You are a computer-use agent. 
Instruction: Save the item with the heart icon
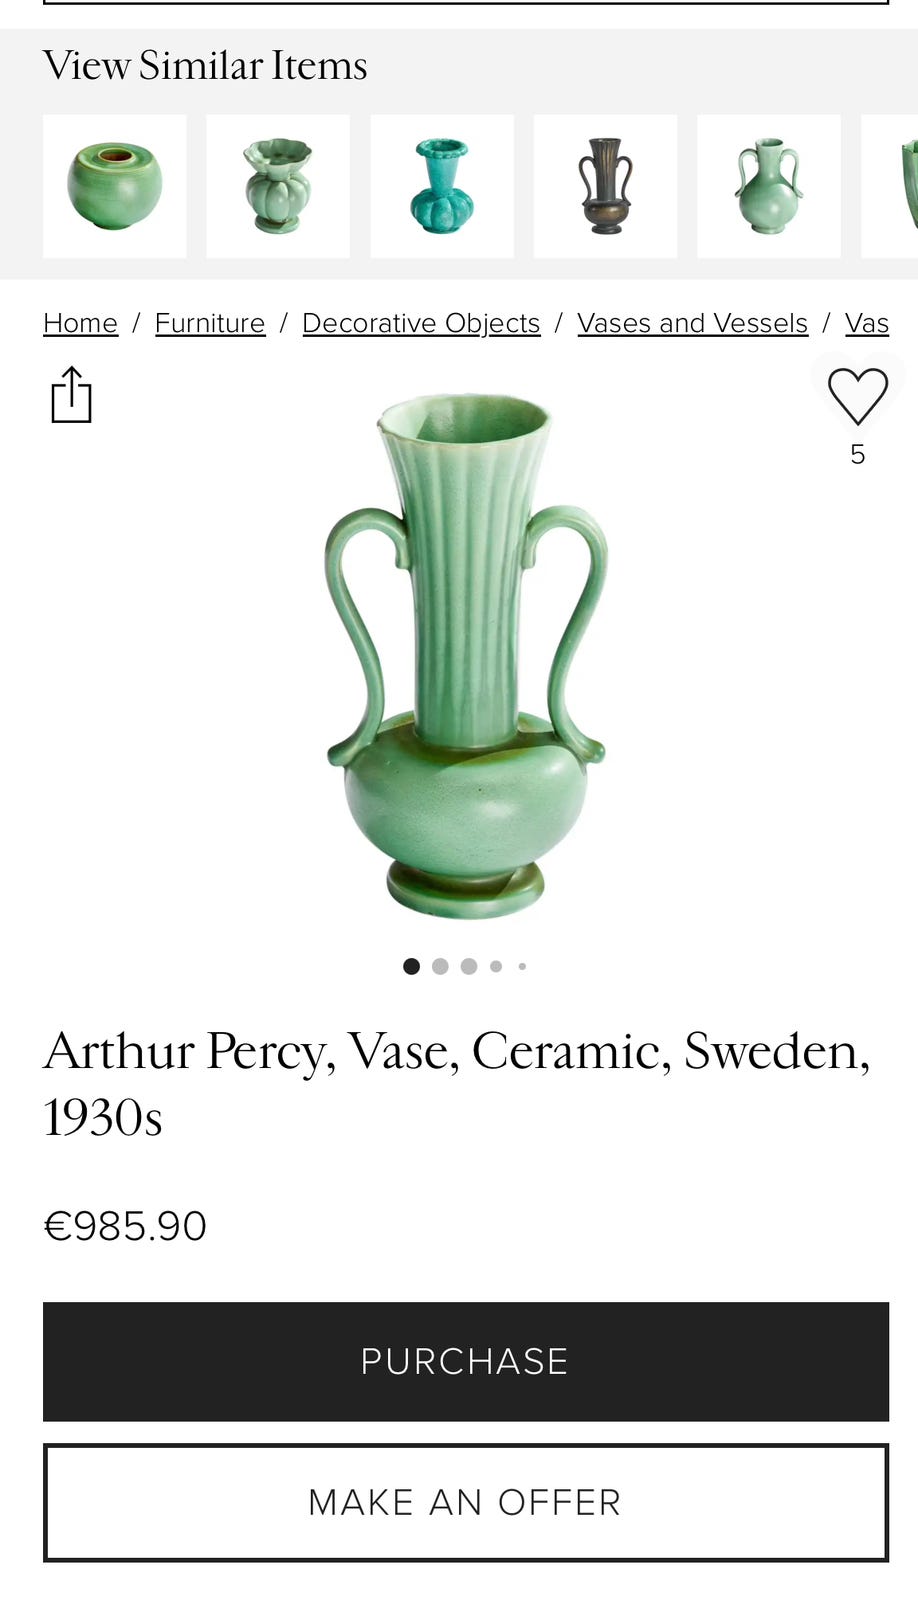point(857,396)
